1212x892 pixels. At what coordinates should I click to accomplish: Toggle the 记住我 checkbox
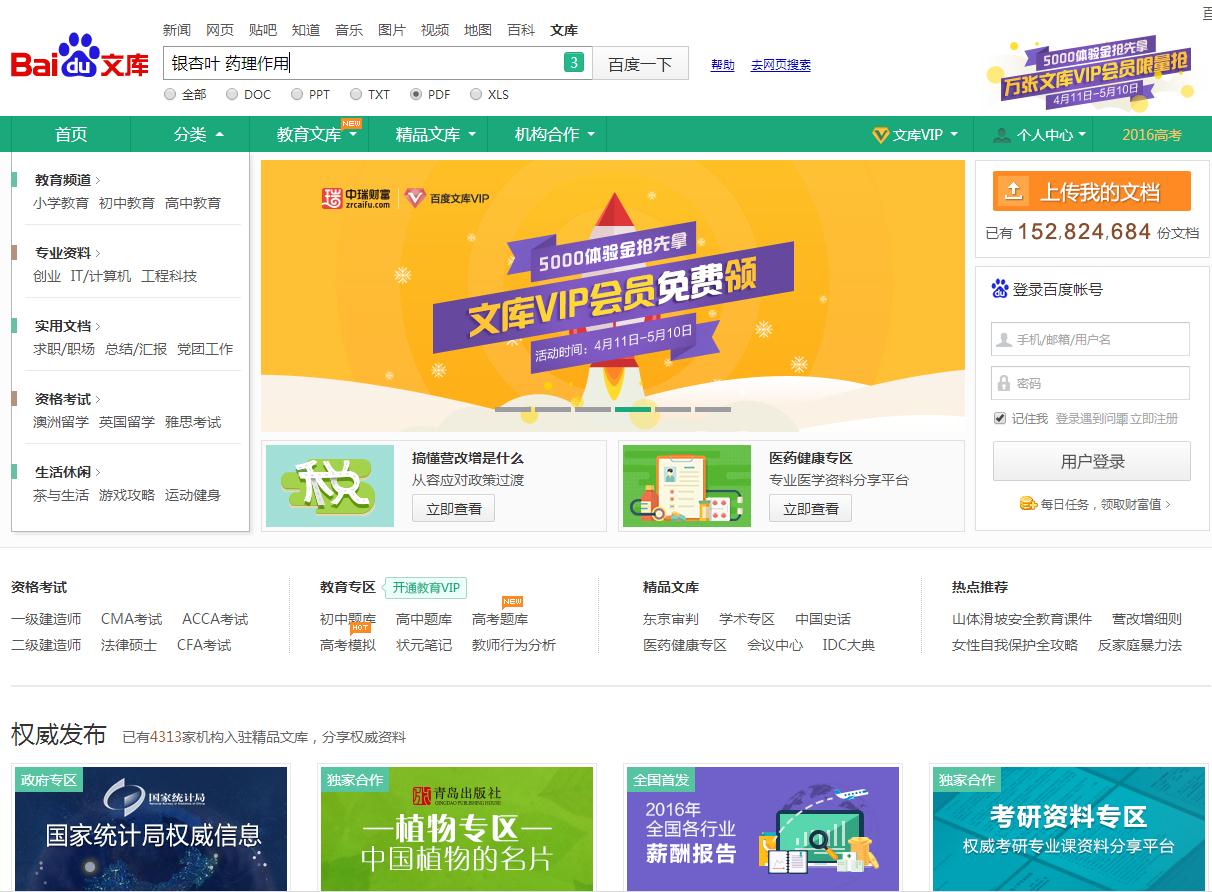[1000, 418]
